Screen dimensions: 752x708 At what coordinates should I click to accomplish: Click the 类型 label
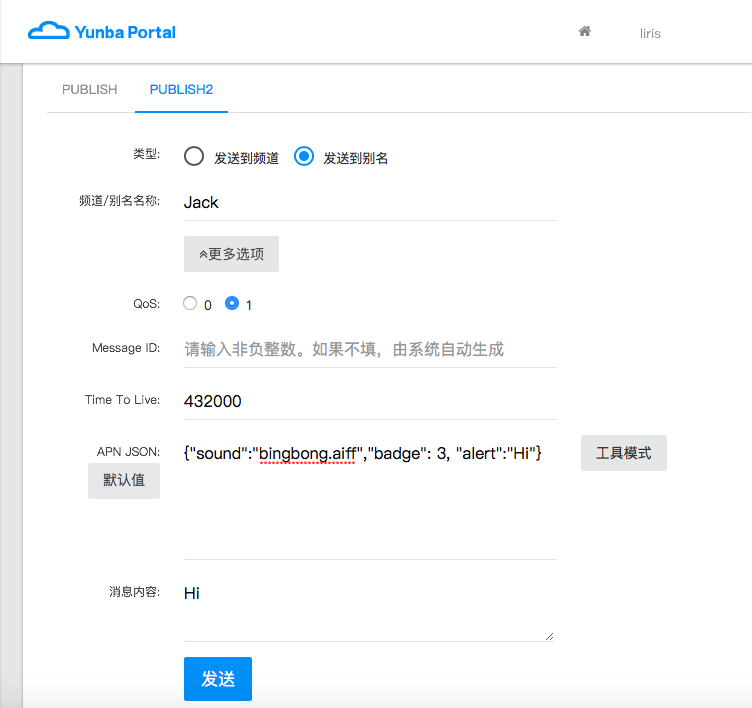click(146, 154)
